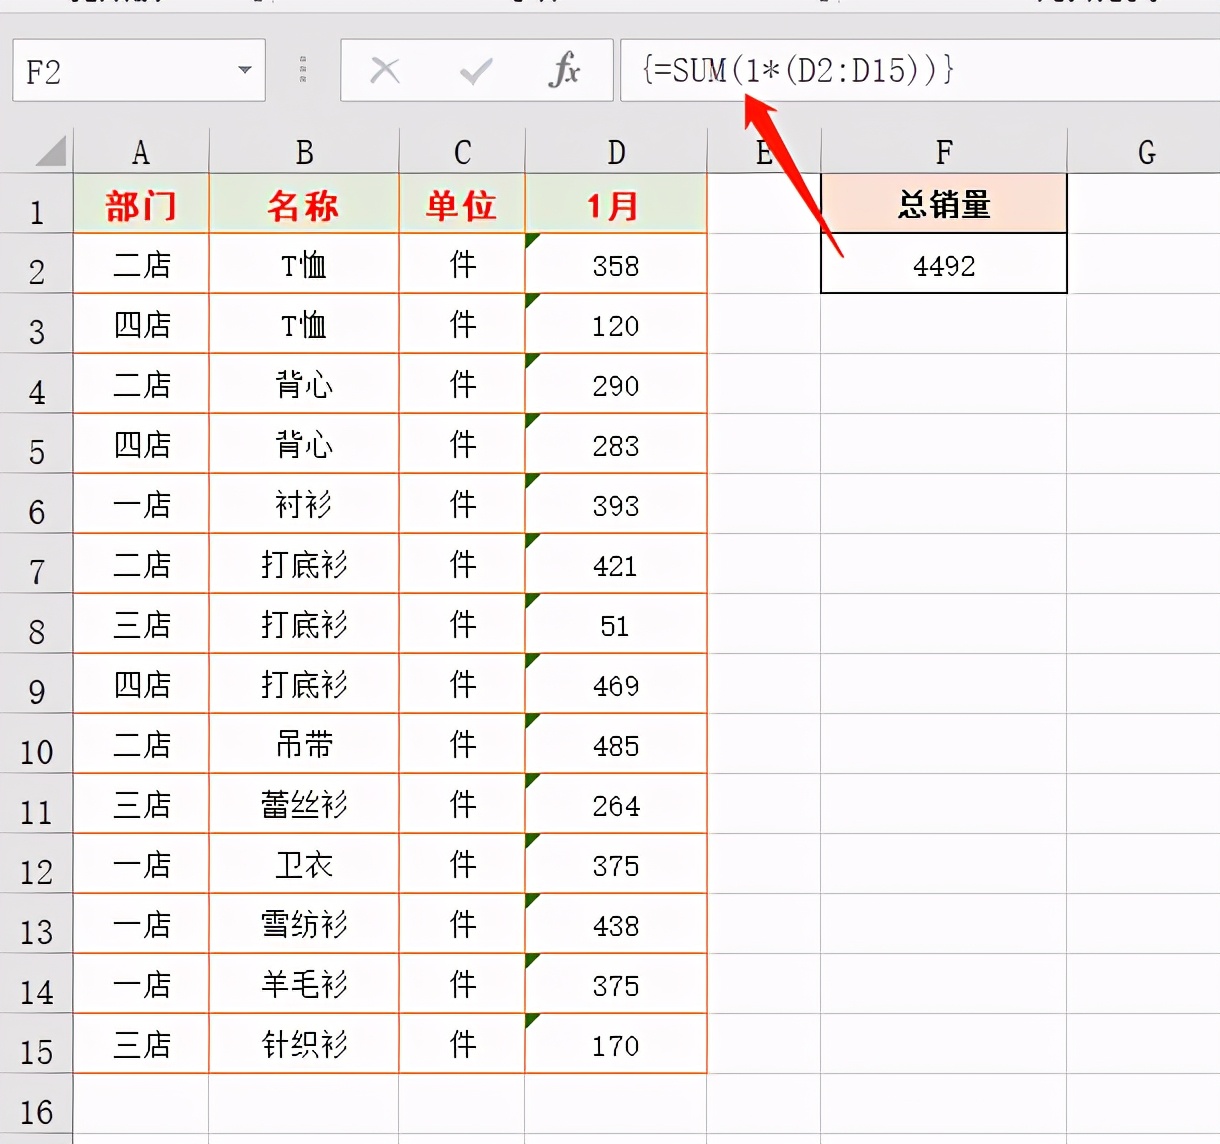The image size is (1220, 1144).
Task: Select cell A6 showing 一店
Action: pyautogui.click(x=140, y=504)
